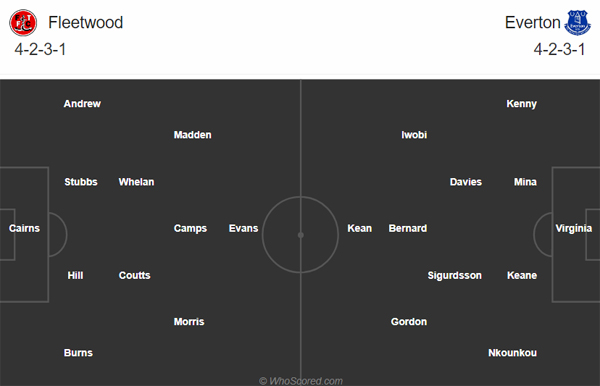Open the Fleetwood team name link

point(85,22)
